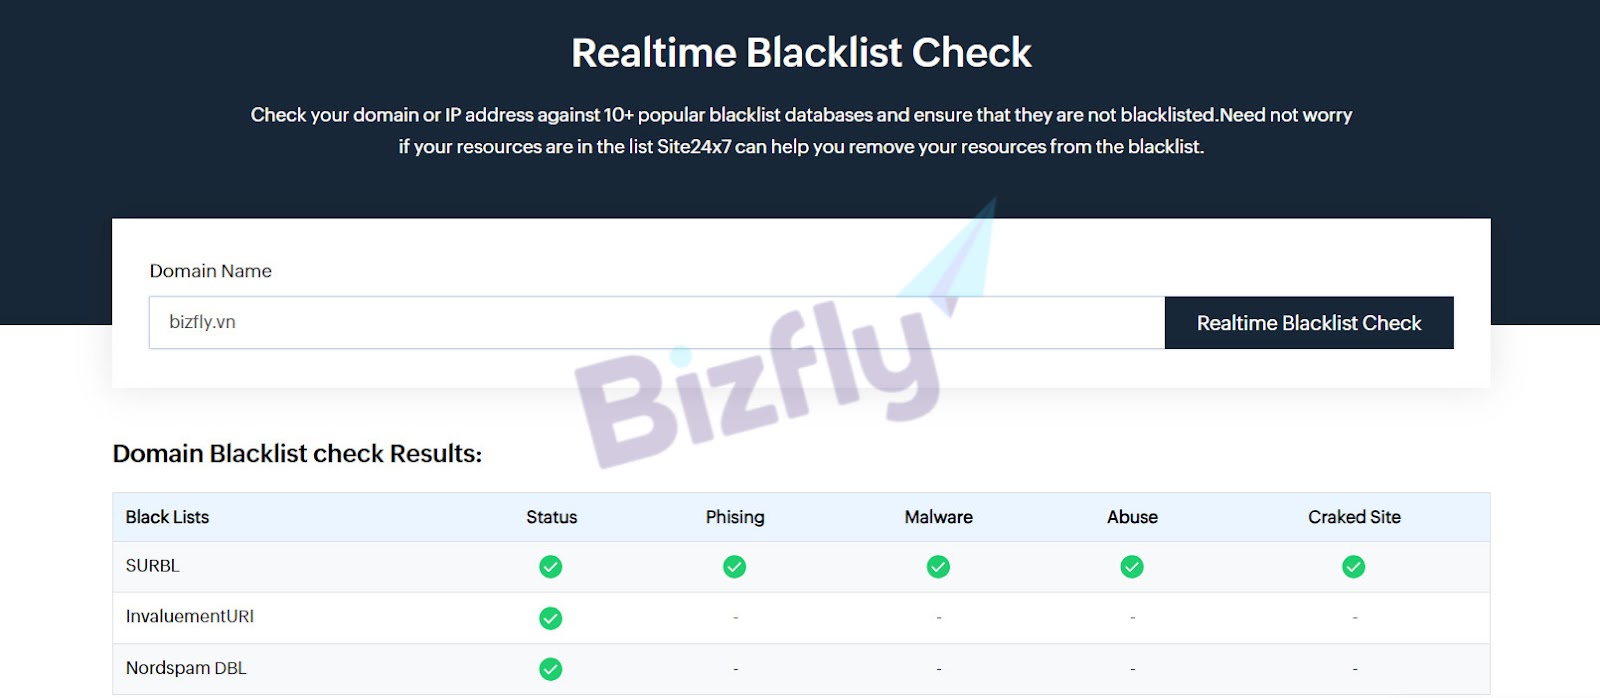Click the Status column header
Image resolution: width=1600 pixels, height=698 pixels.
click(x=551, y=517)
